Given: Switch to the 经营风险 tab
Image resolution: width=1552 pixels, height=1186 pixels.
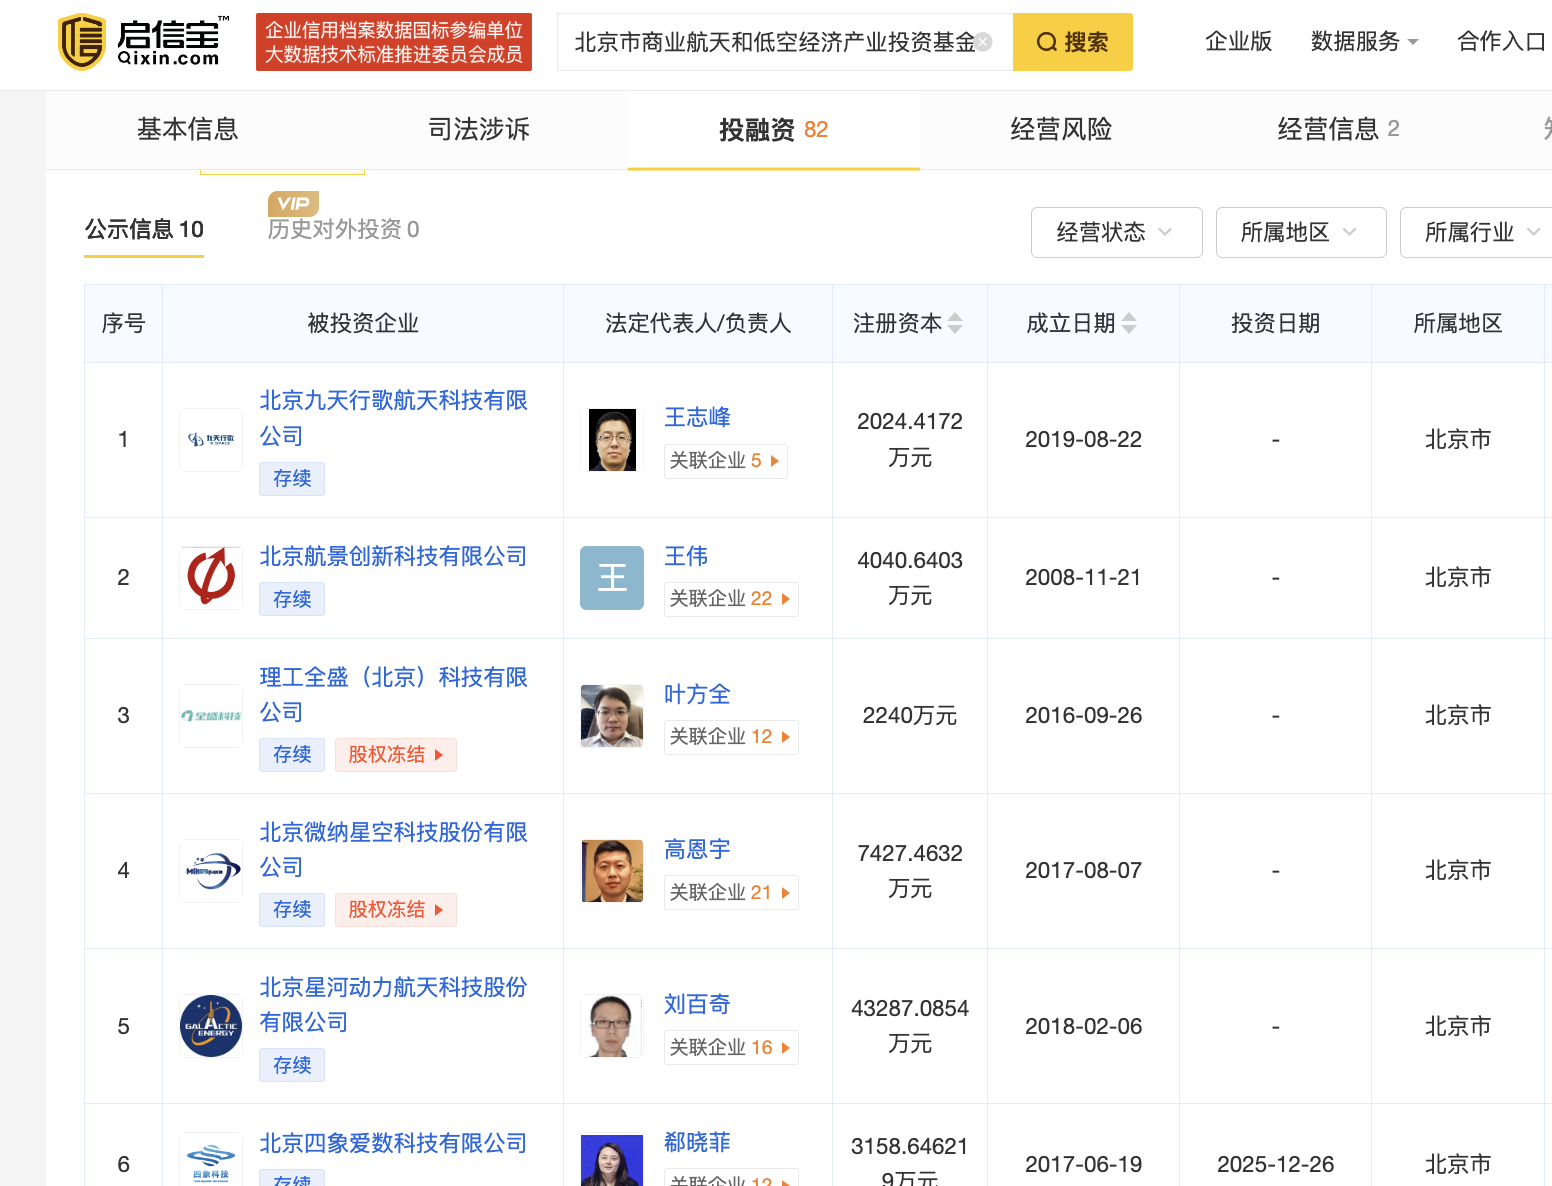Looking at the screenshot, I should click(x=1061, y=129).
